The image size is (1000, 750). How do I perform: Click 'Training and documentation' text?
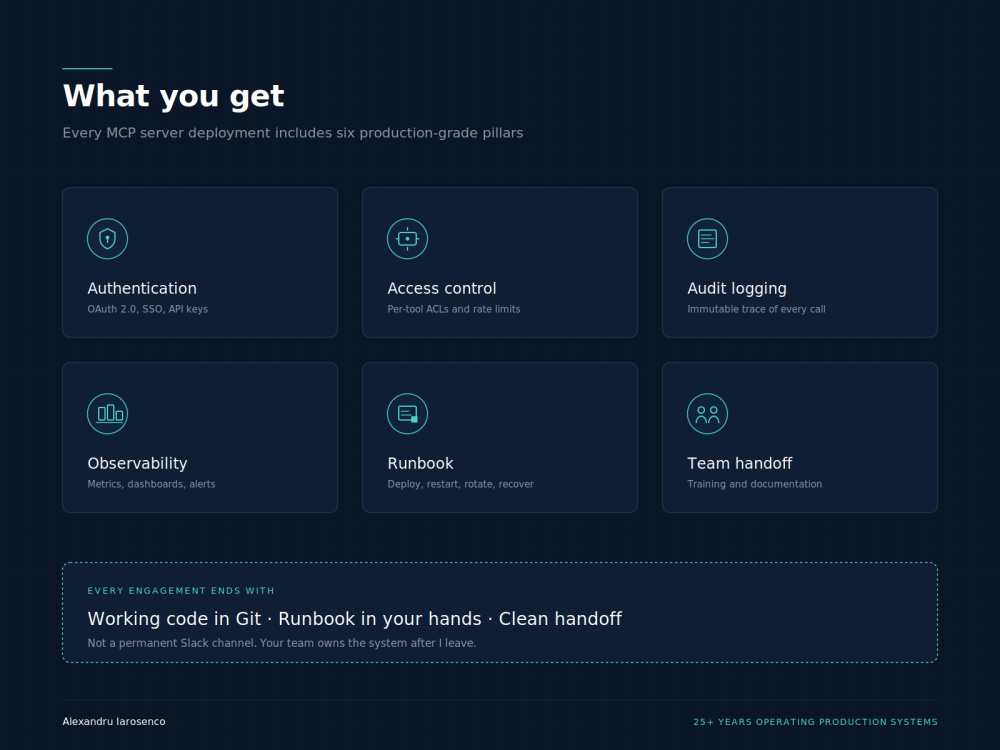754,484
